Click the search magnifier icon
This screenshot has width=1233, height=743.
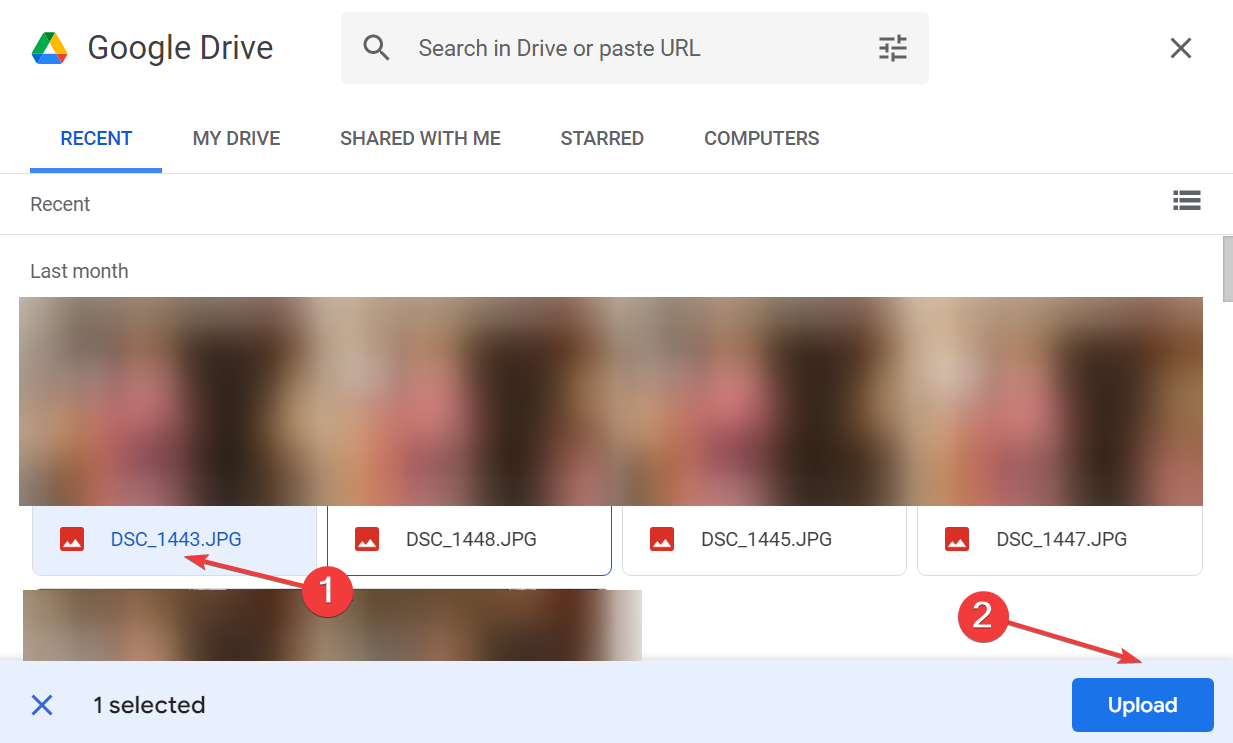(x=376, y=48)
